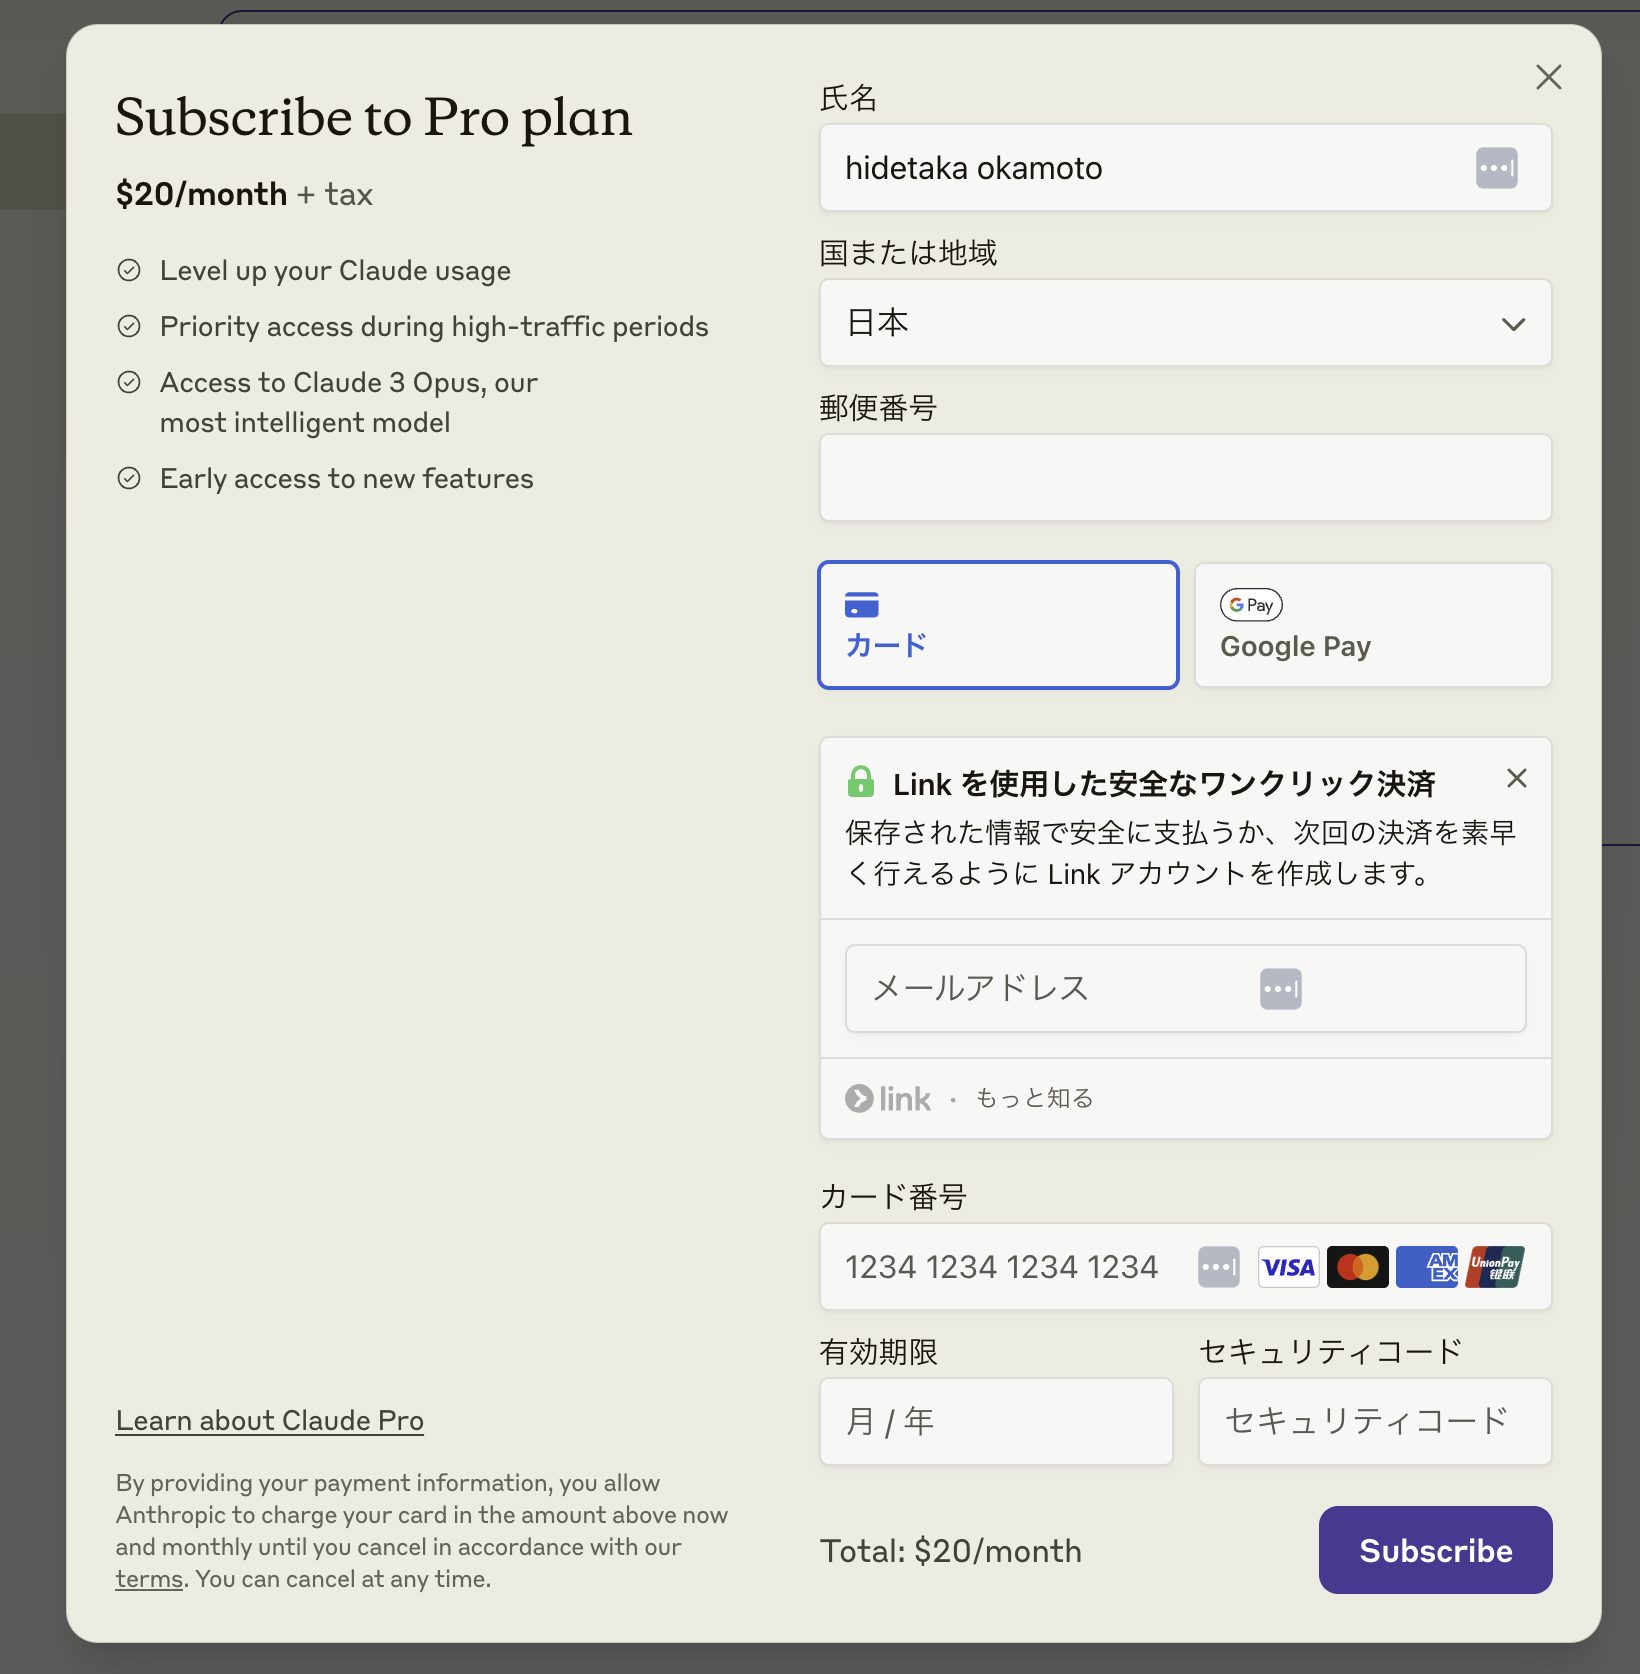Open autofill menu in the 氏名 field
This screenshot has width=1640, height=1674.
[1497, 167]
